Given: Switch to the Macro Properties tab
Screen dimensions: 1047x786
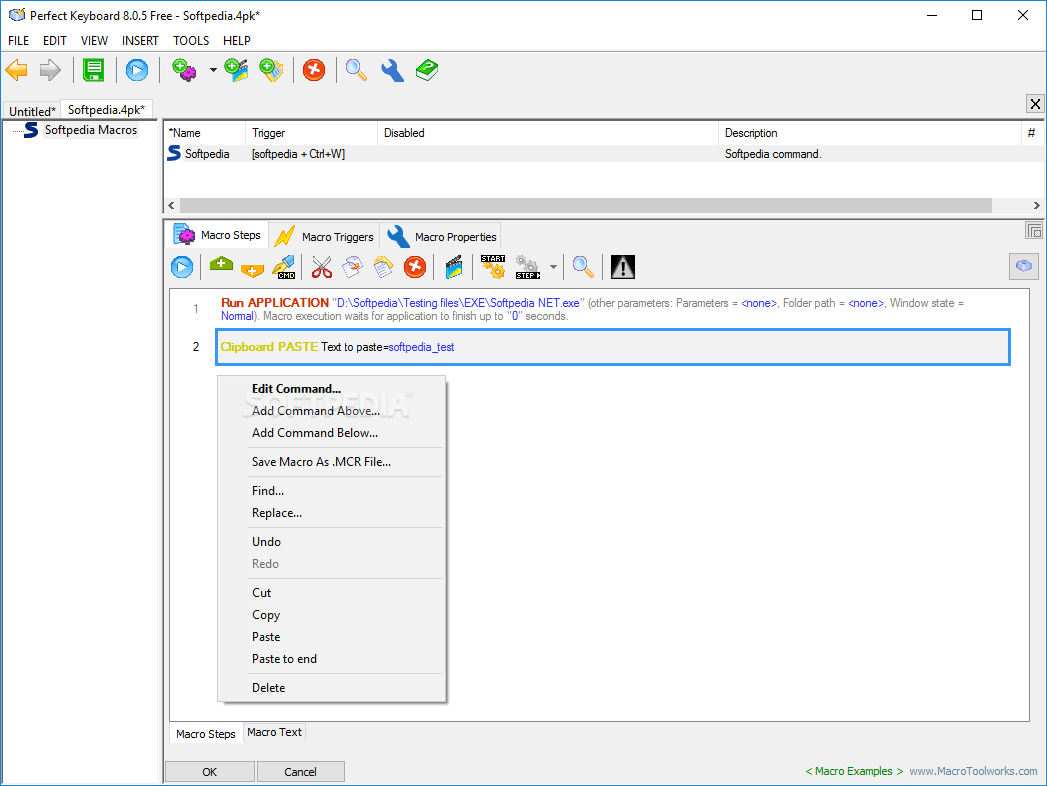Looking at the screenshot, I should (442, 236).
